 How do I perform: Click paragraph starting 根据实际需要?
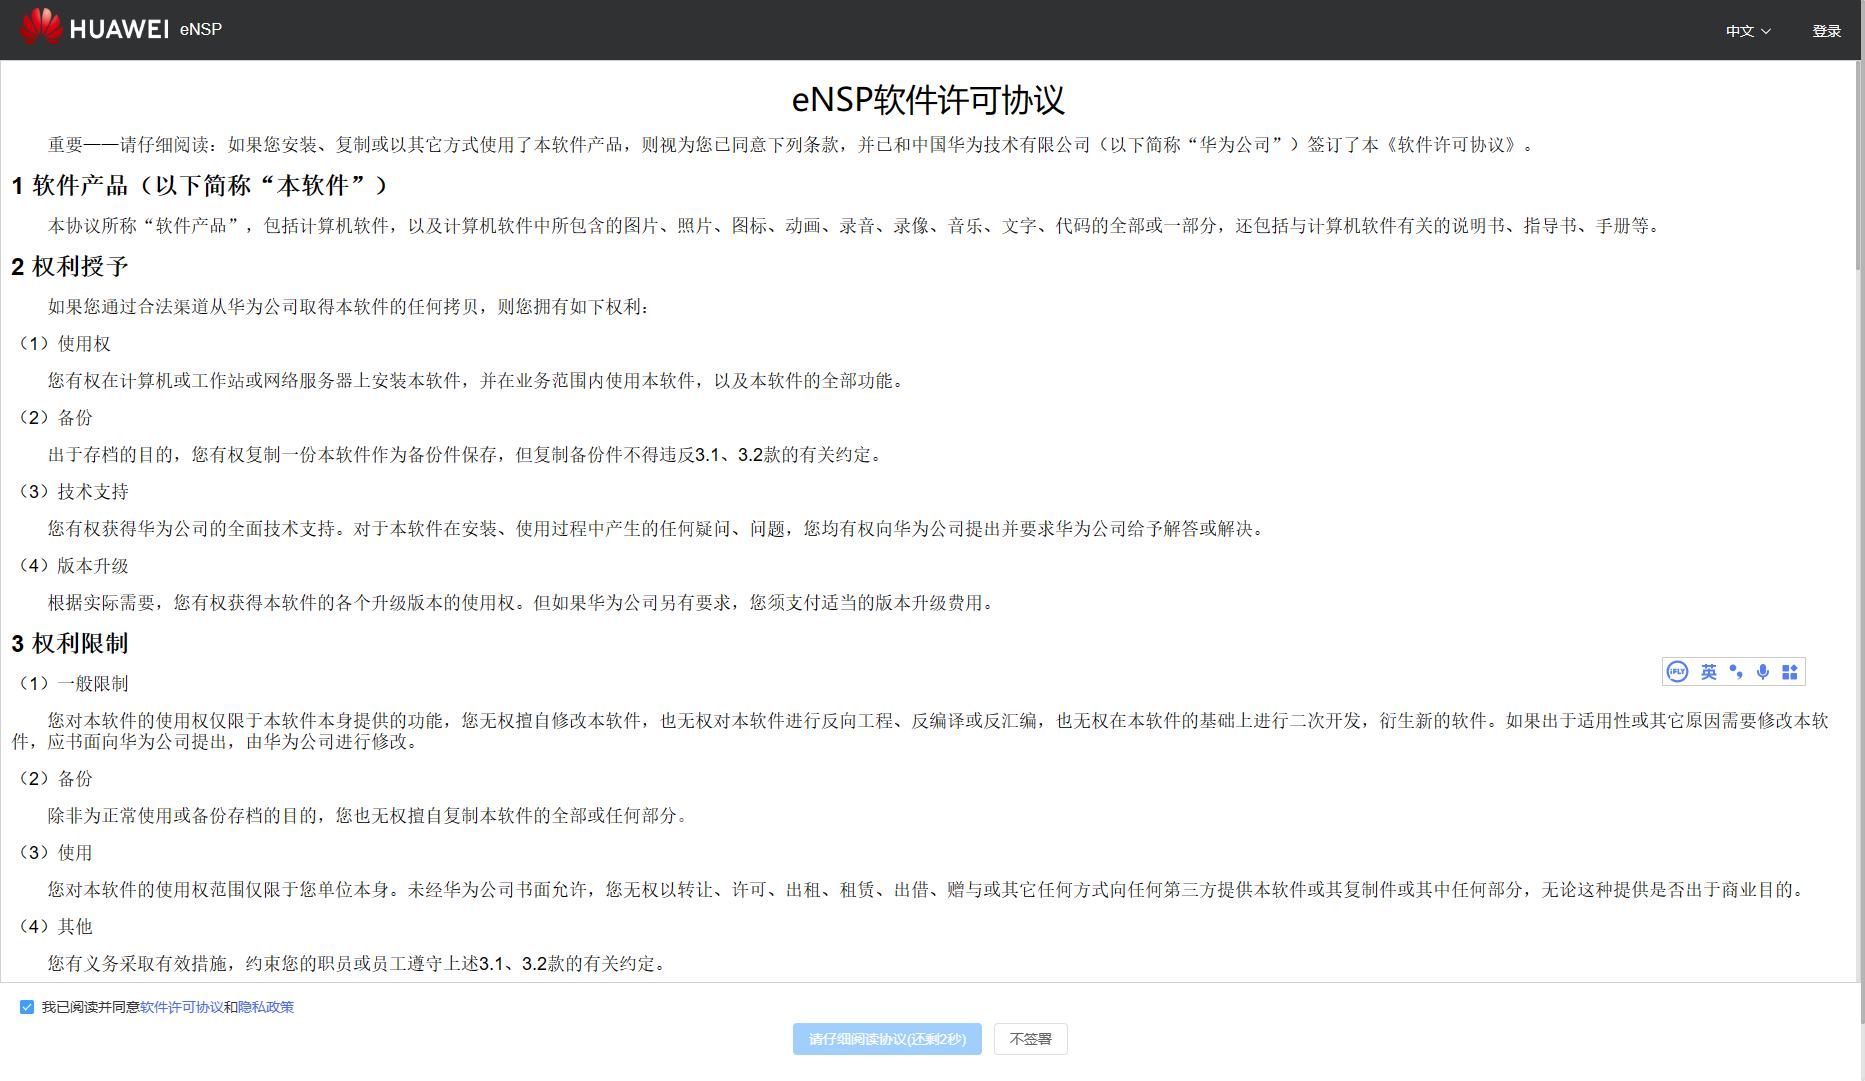click(523, 603)
